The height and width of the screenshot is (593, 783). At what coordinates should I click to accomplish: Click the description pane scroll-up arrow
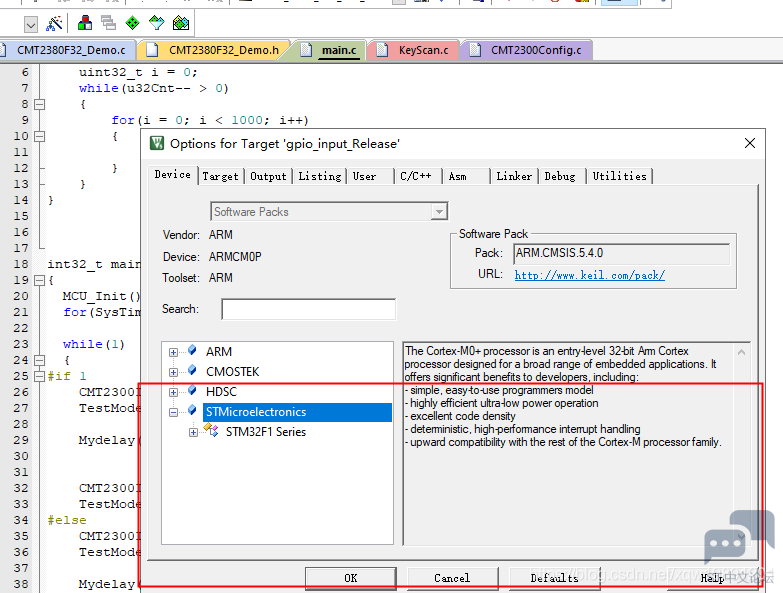click(742, 352)
